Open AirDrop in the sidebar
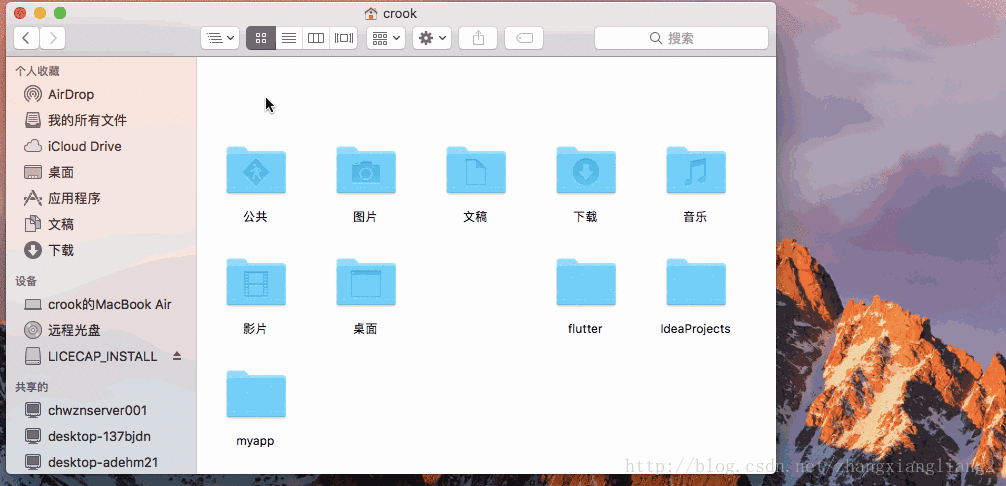 point(70,94)
